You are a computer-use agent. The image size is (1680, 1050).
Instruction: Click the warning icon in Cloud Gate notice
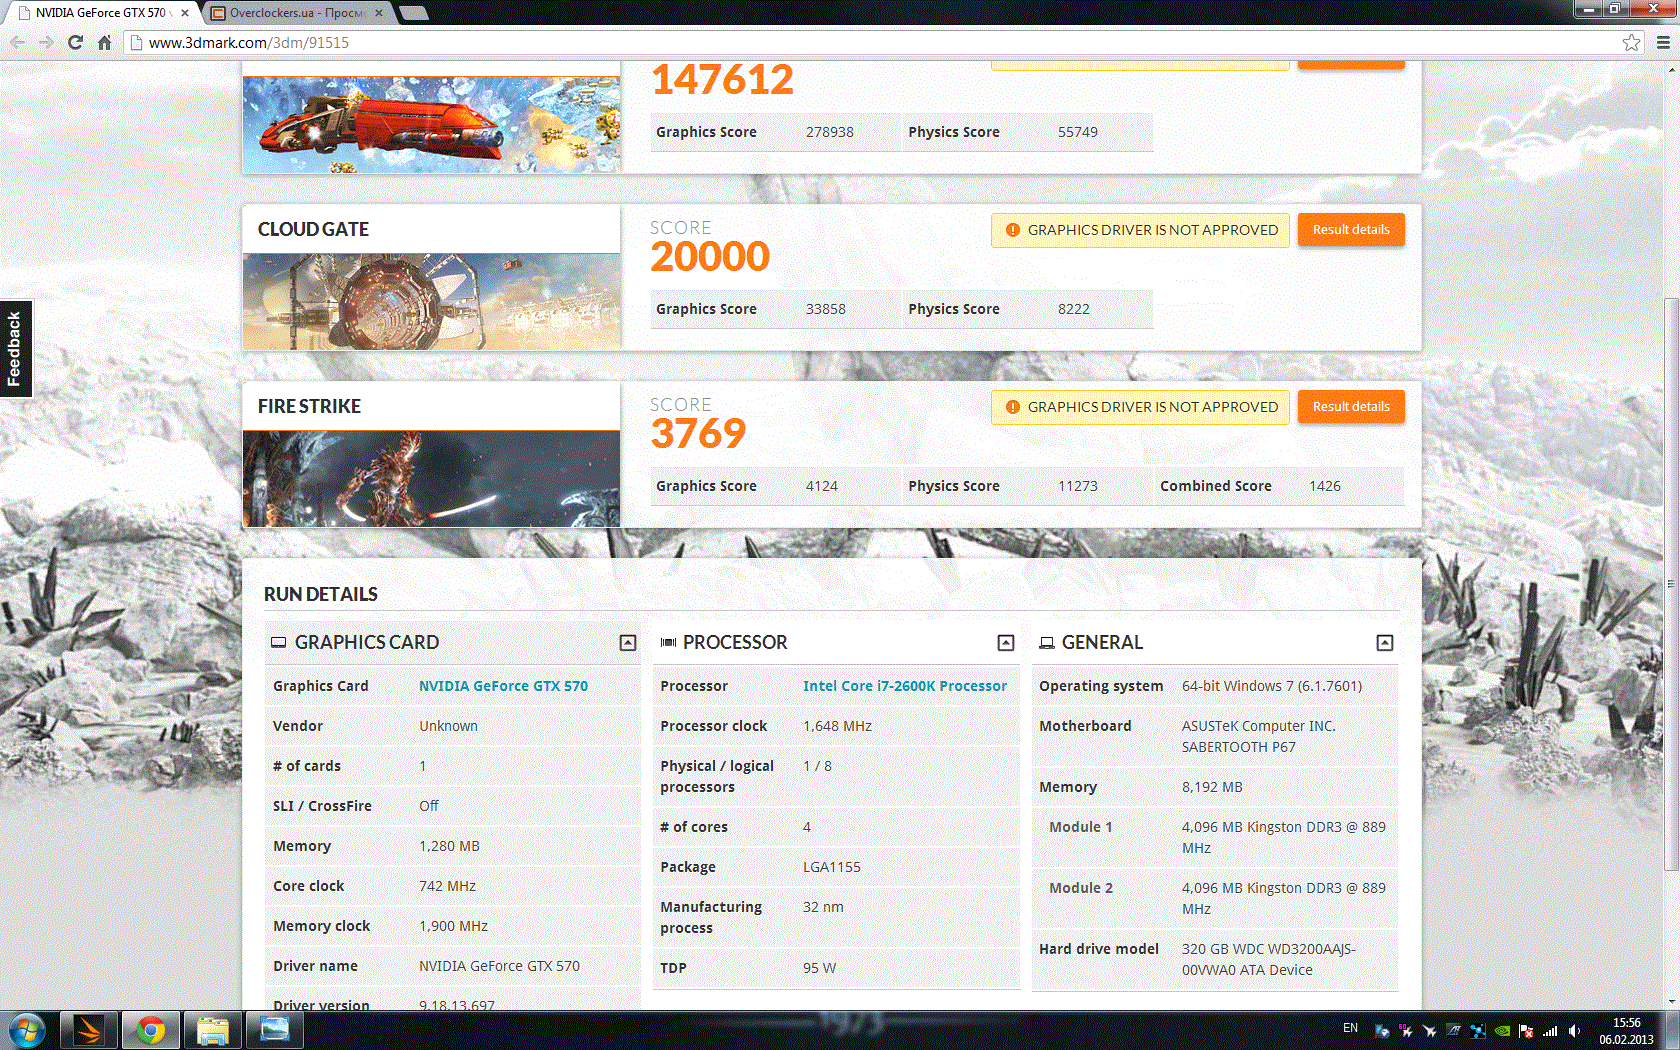click(1012, 230)
